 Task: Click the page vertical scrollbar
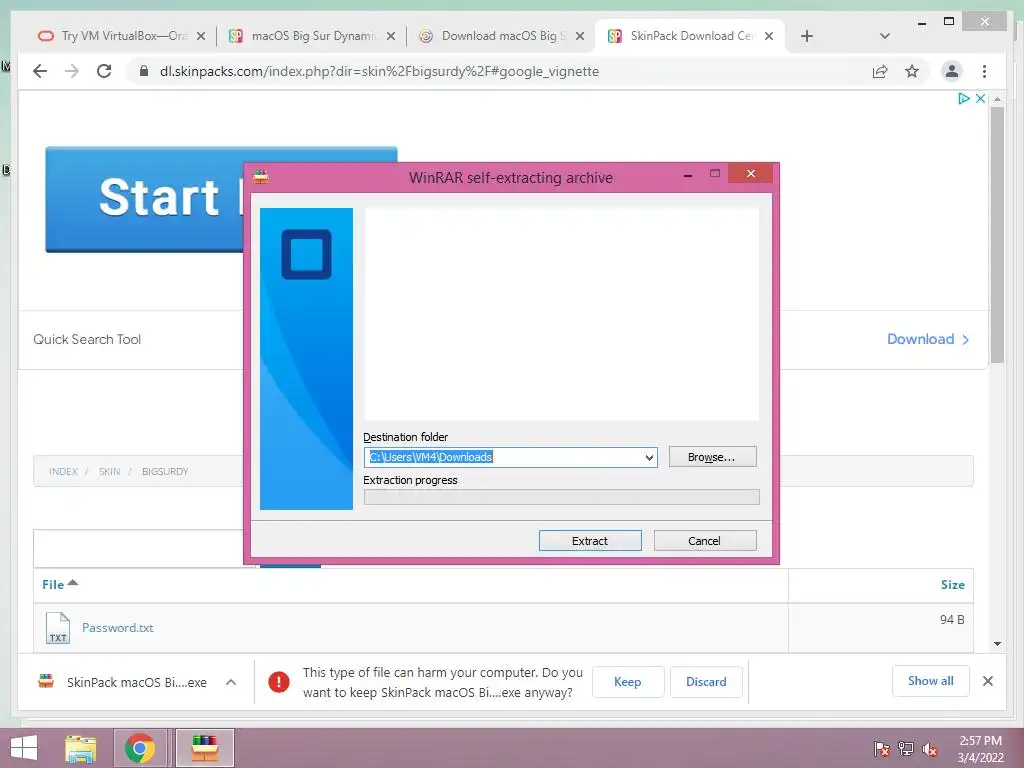point(997,235)
